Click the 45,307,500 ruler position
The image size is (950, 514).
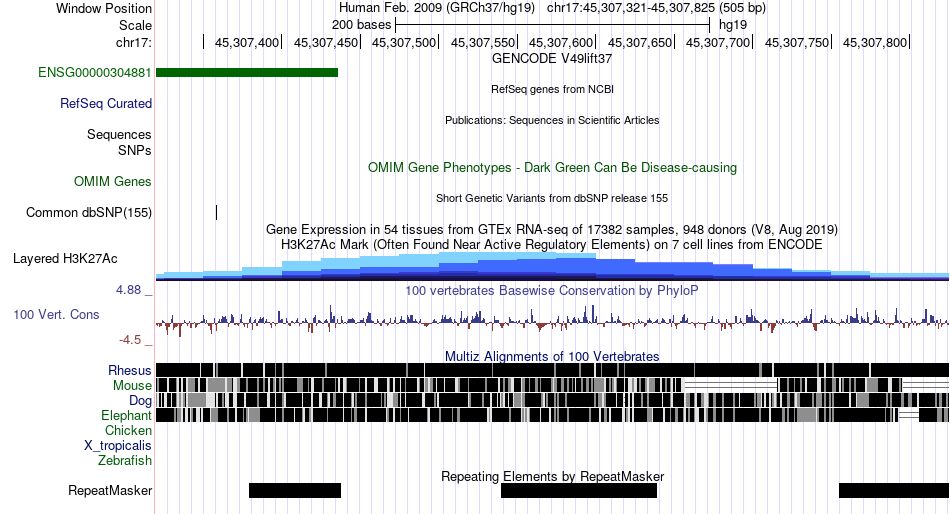tap(404, 42)
